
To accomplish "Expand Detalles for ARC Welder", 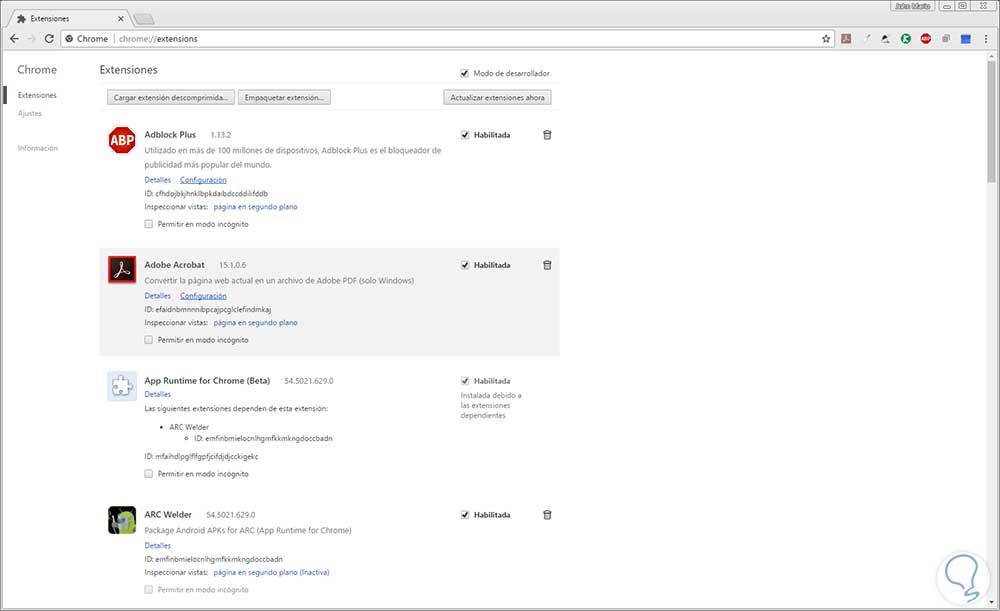I will tap(158, 546).
